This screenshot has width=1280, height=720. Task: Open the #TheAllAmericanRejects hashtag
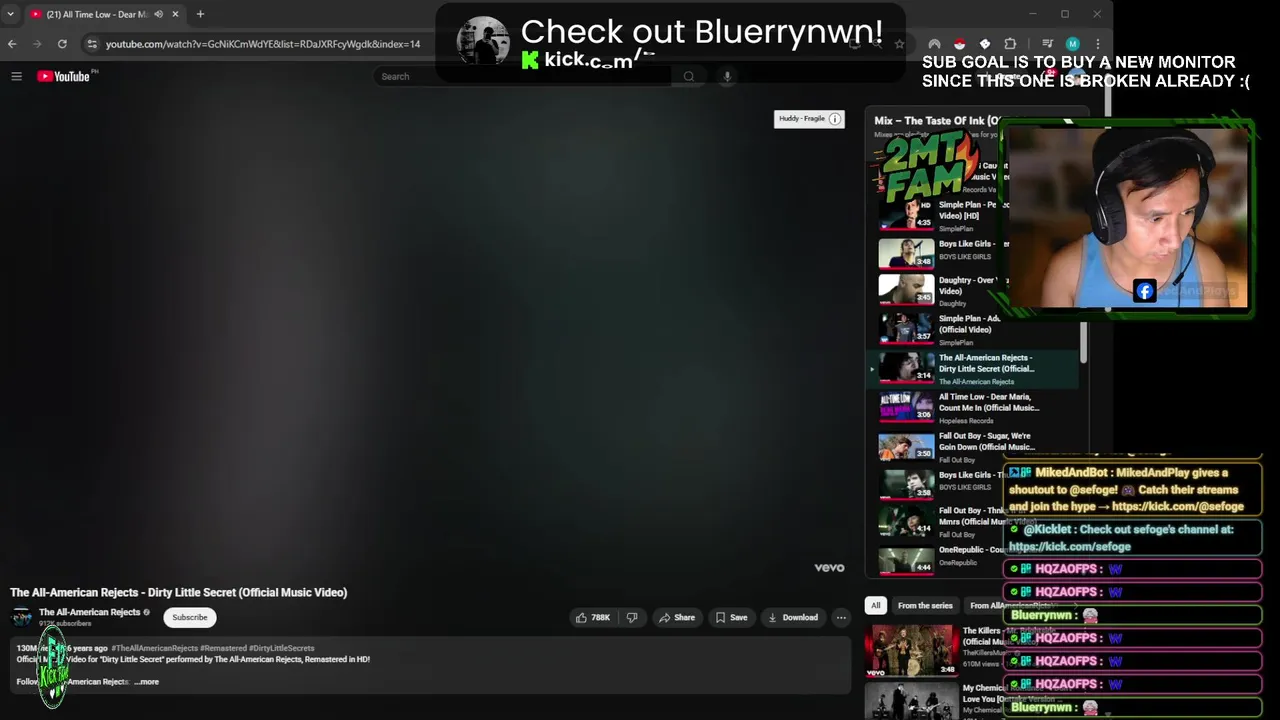click(154, 648)
